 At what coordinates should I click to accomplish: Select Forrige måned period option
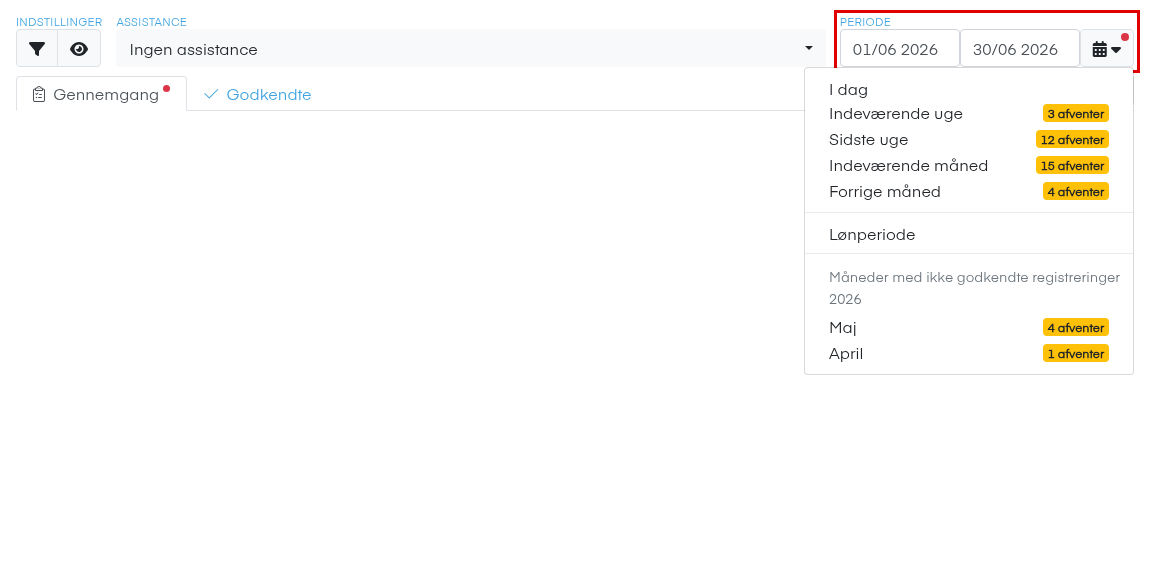[969, 191]
